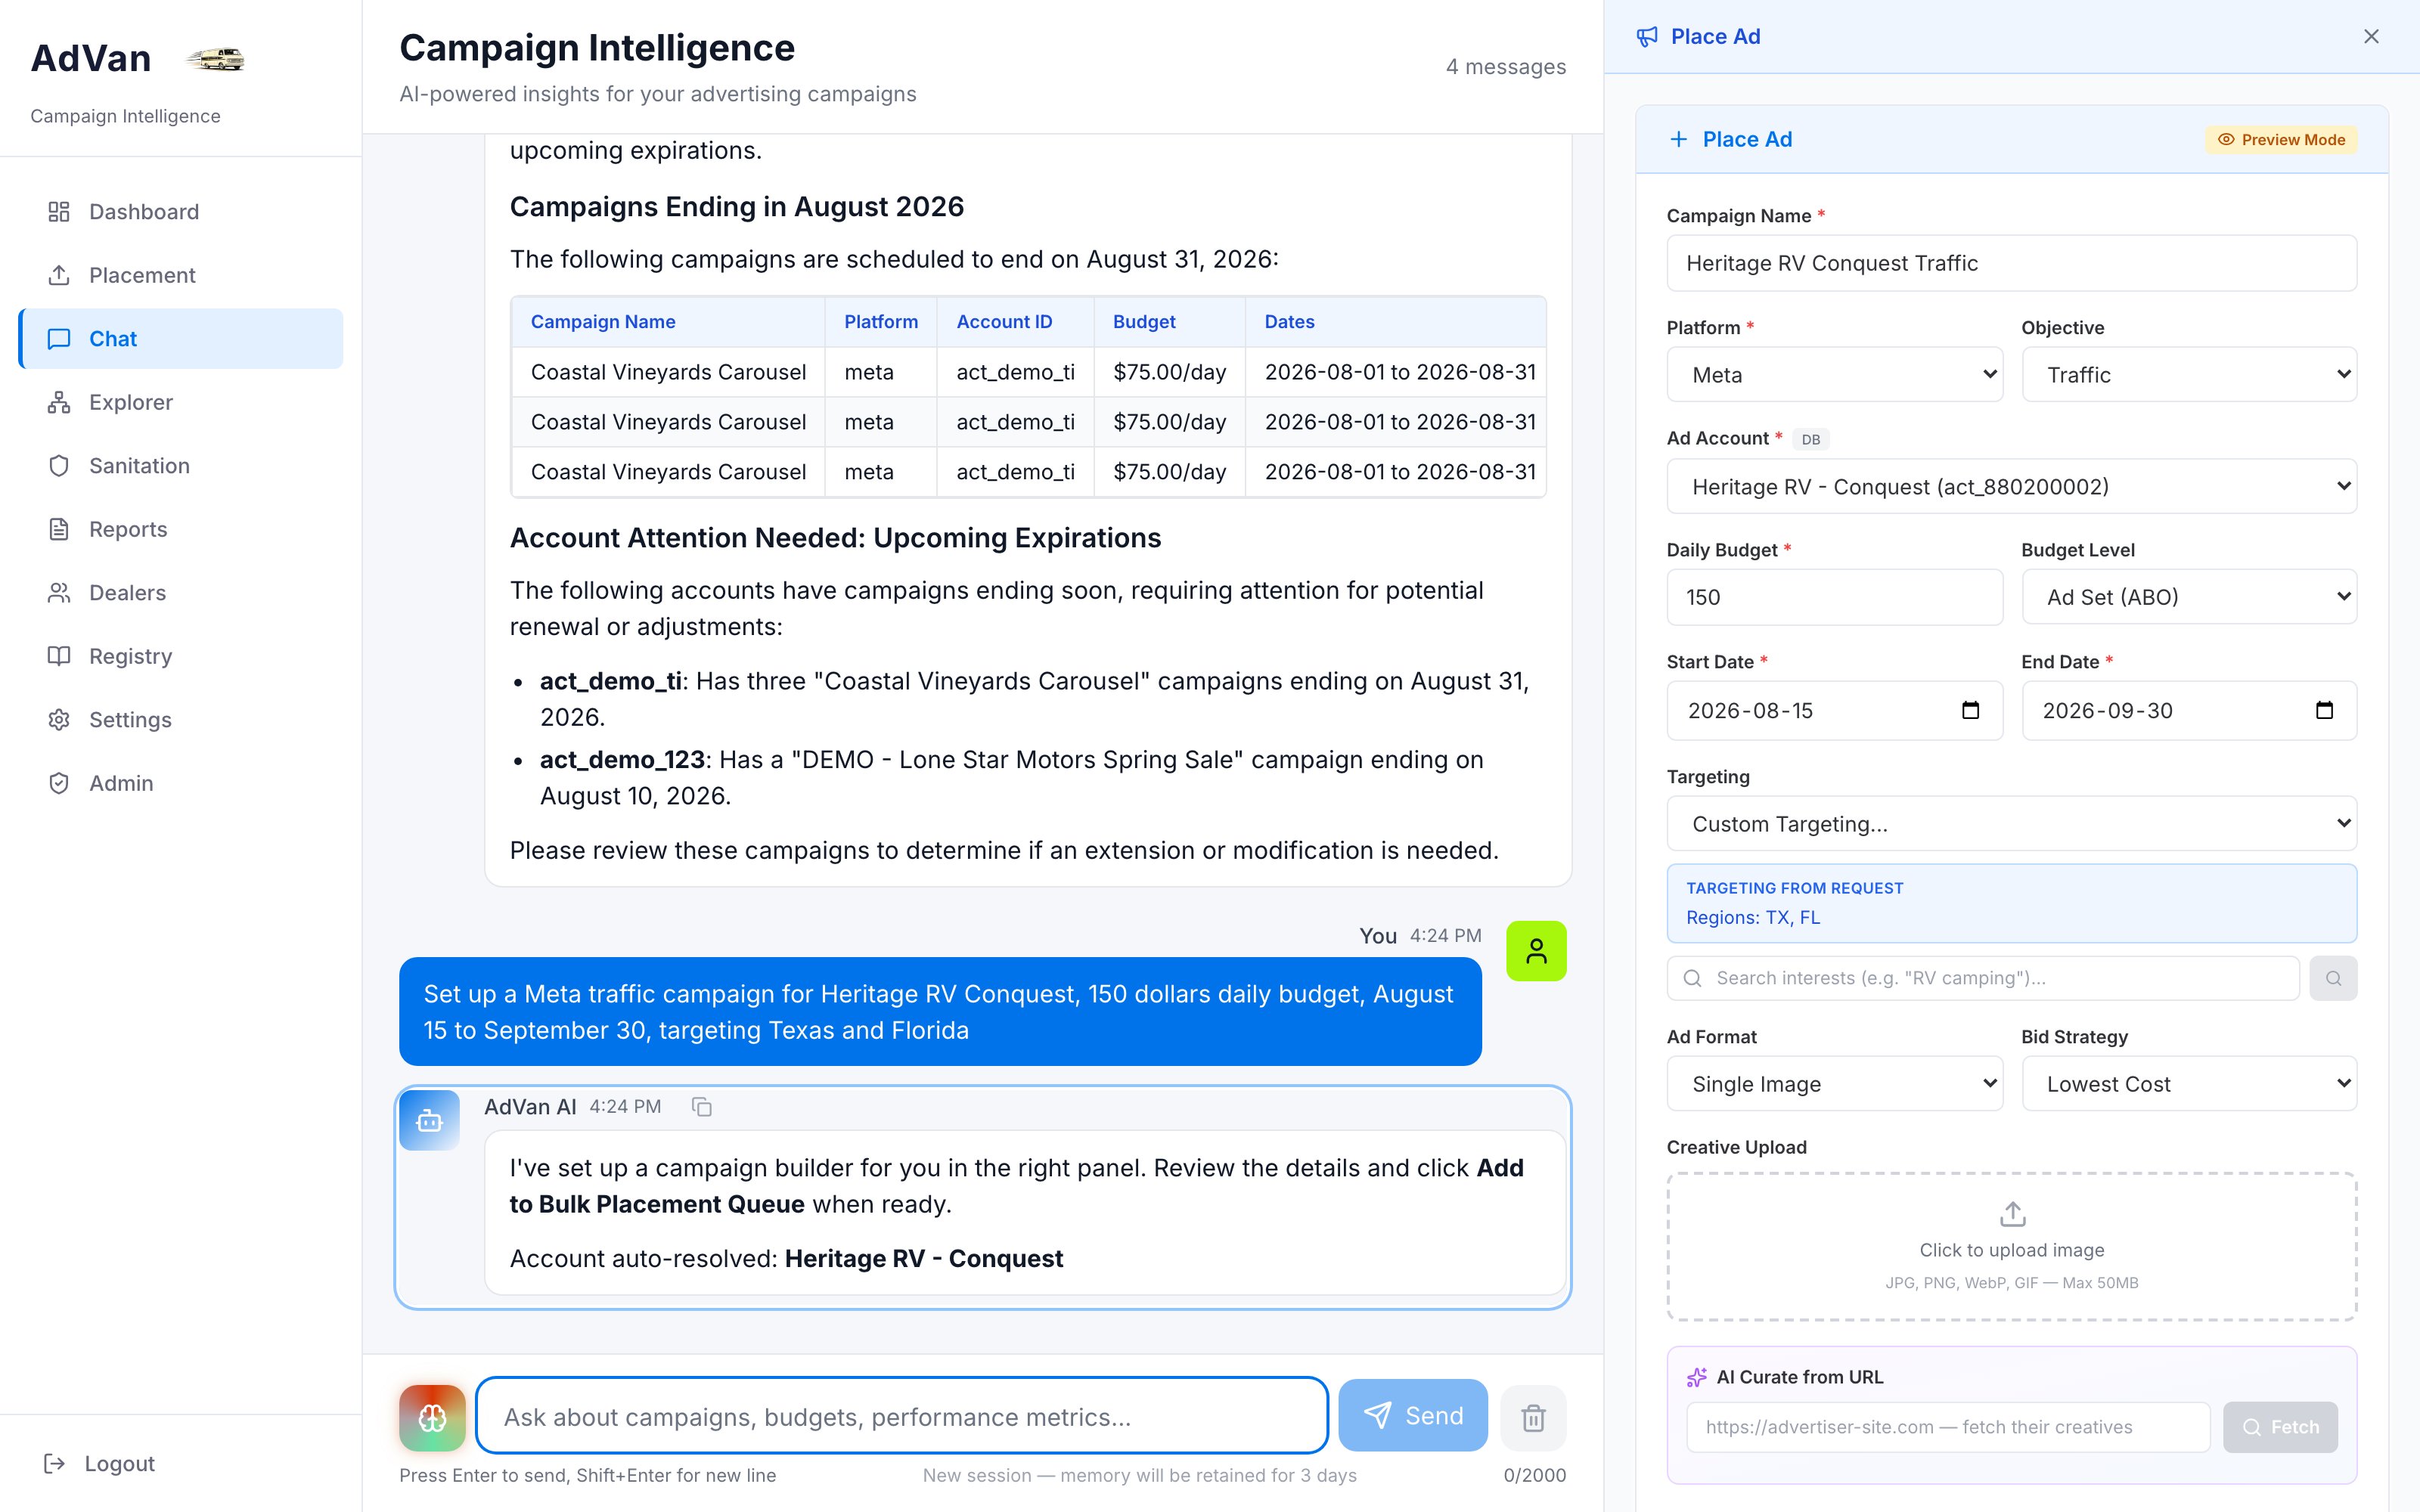This screenshot has height=1512, width=2420.
Task: Click the AdVan van logo image
Action: coord(215,60)
